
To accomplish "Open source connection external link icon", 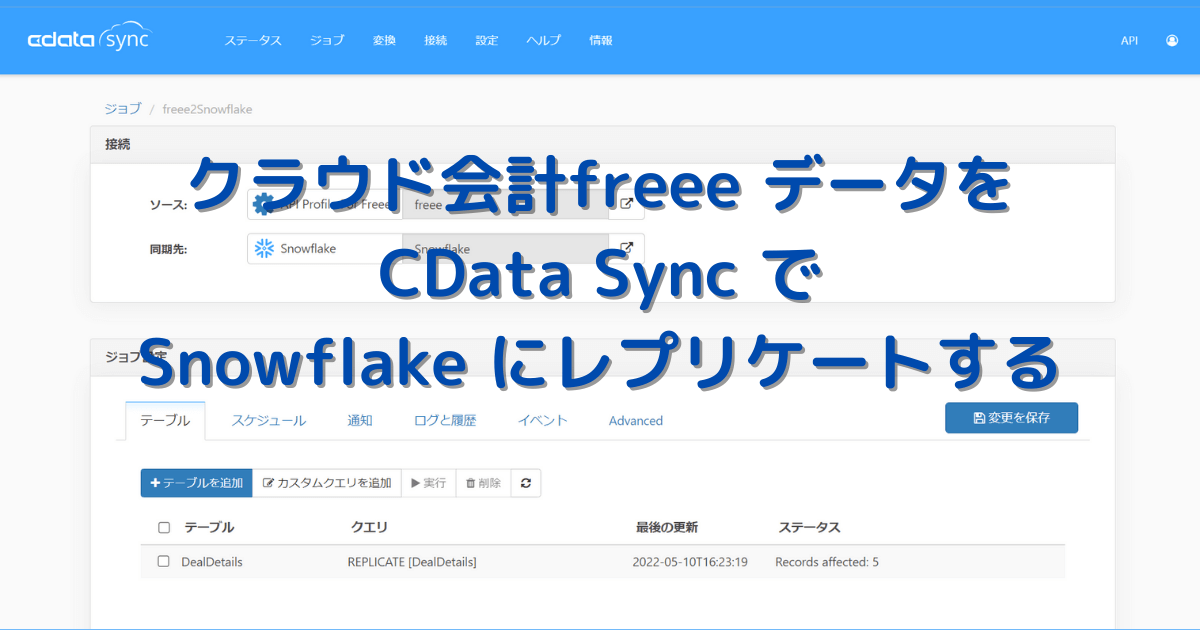I will 627,204.
